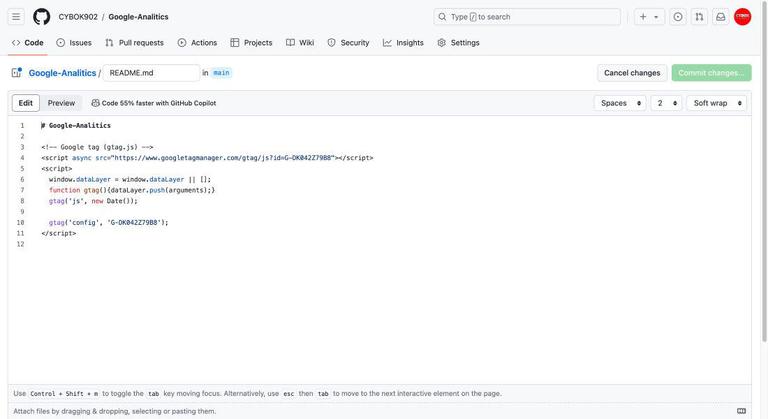Screen dimensions: 768x419
Task: Click line number 12 in gutter
Action: coord(20,244)
